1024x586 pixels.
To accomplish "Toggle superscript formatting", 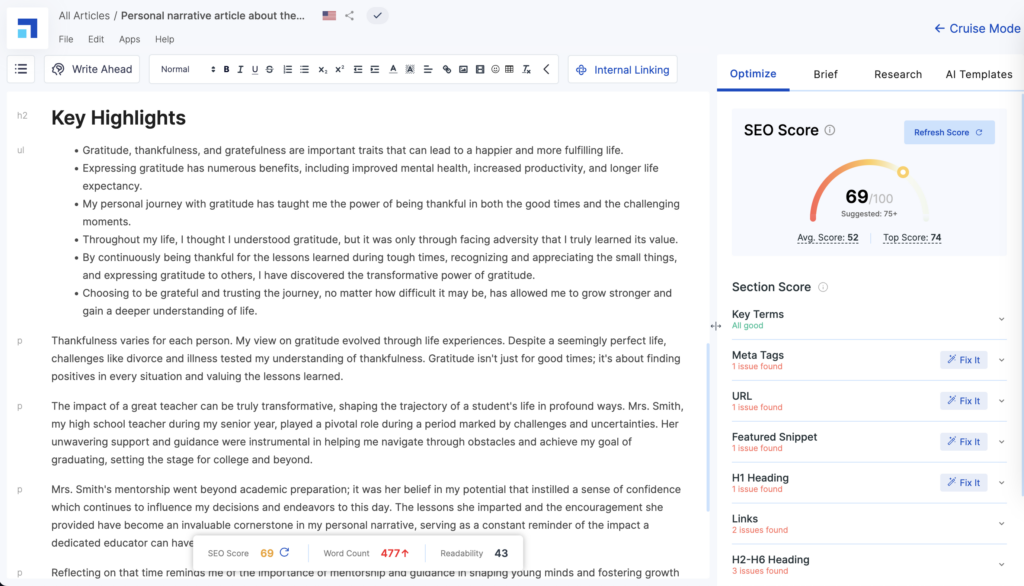I will [x=338, y=69].
